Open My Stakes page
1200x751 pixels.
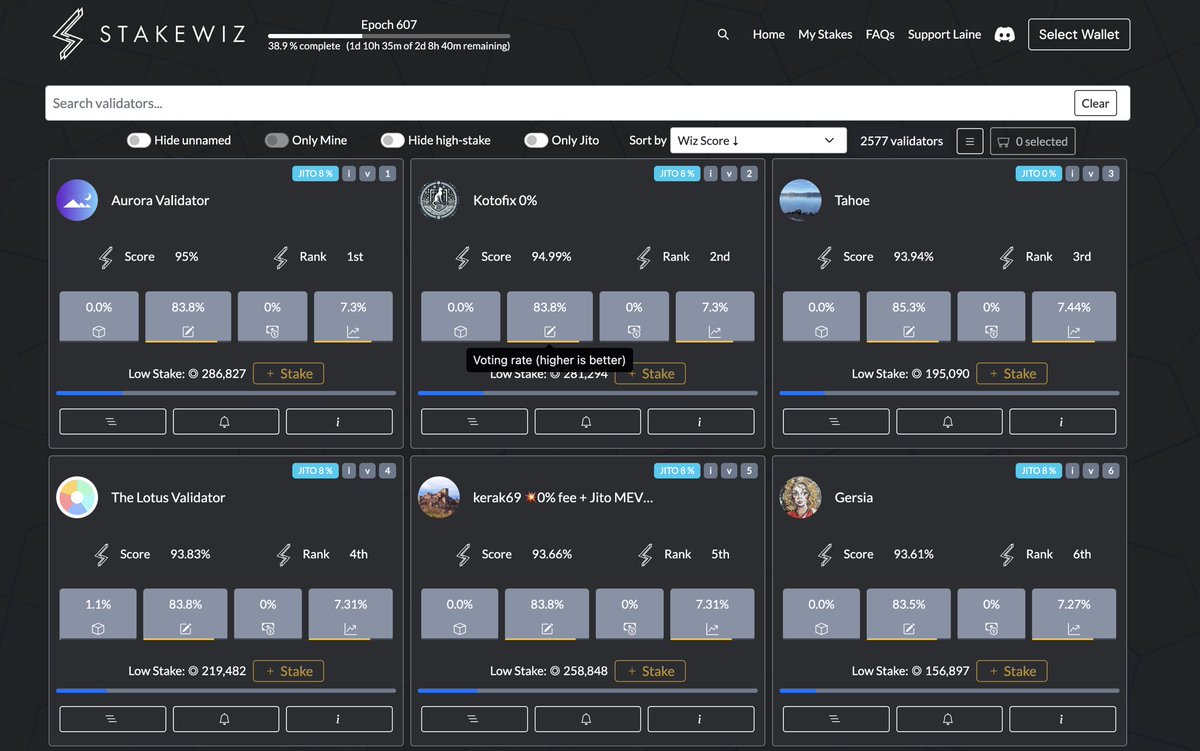[x=825, y=34]
